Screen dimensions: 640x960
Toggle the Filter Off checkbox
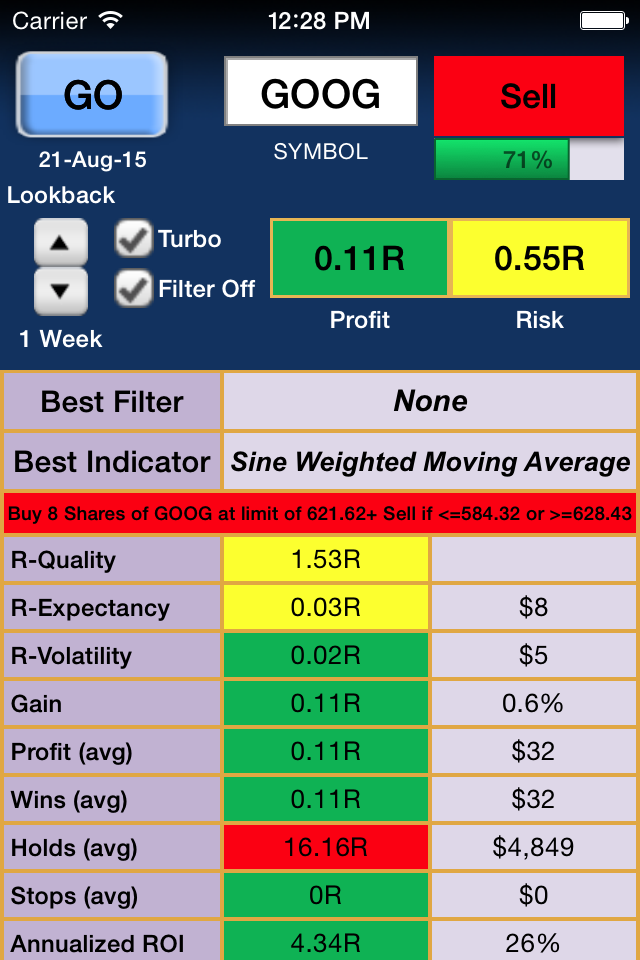pyautogui.click(x=133, y=288)
